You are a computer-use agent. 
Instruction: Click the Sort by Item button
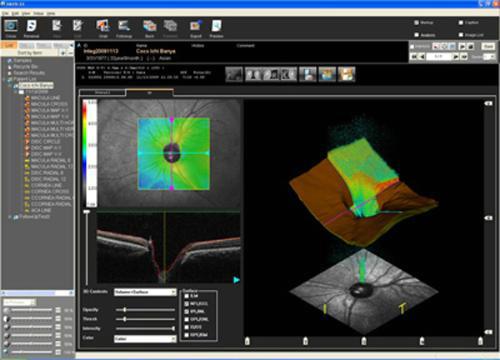(x=30, y=53)
